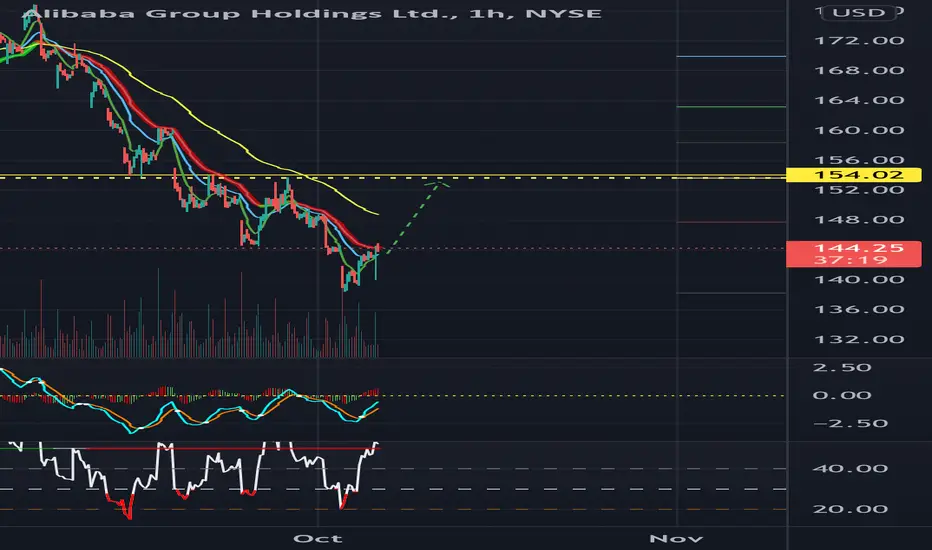The image size is (932, 550).
Task: Click the Nov label on time axis
Action: coord(676,539)
